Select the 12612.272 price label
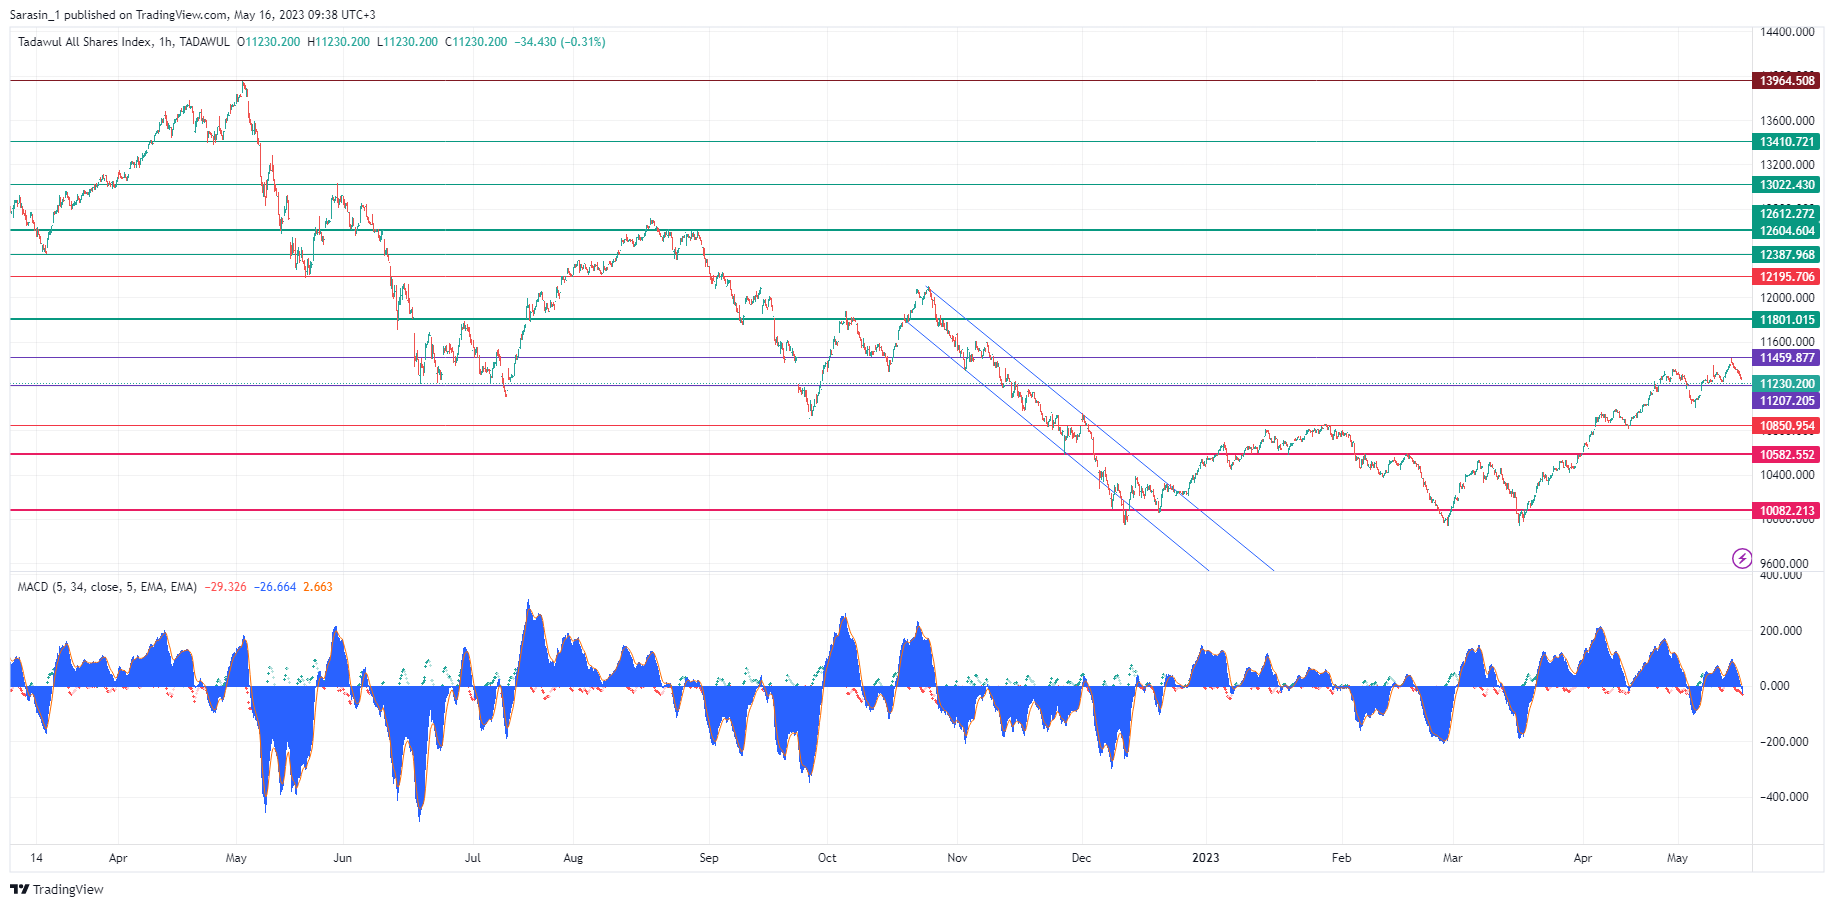The height and width of the screenshot is (907, 1834). (x=1786, y=214)
